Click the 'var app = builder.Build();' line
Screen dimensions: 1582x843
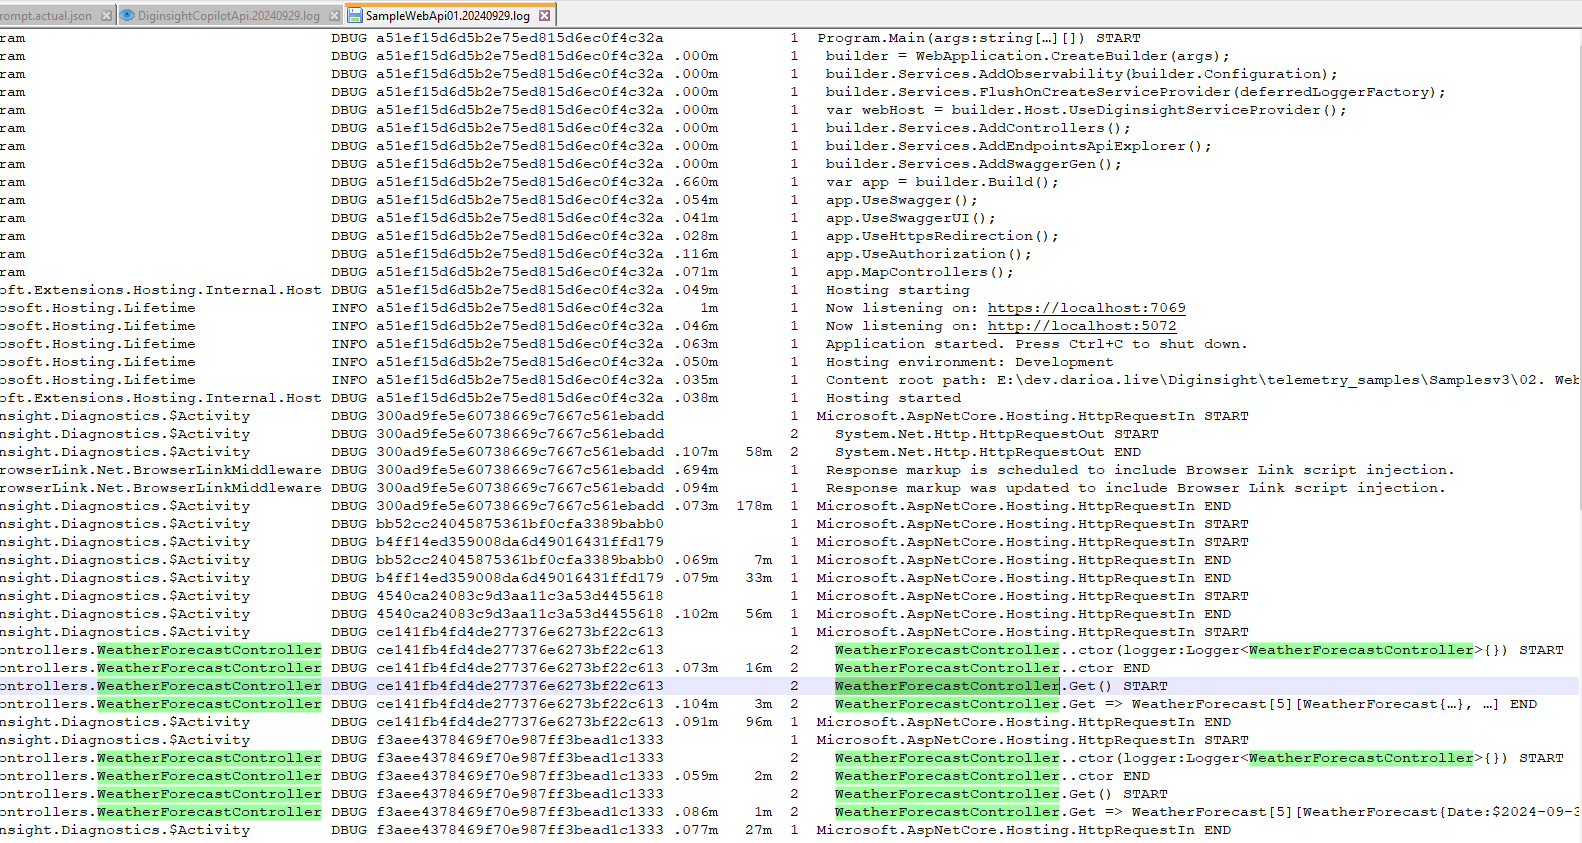tap(941, 182)
